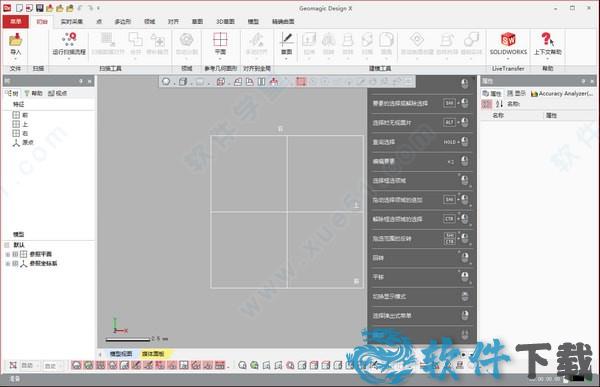Image resolution: width=600 pixels, height=387 pixels.
Task: Switch to the 3D草图 ribbon tab
Action: point(225,21)
